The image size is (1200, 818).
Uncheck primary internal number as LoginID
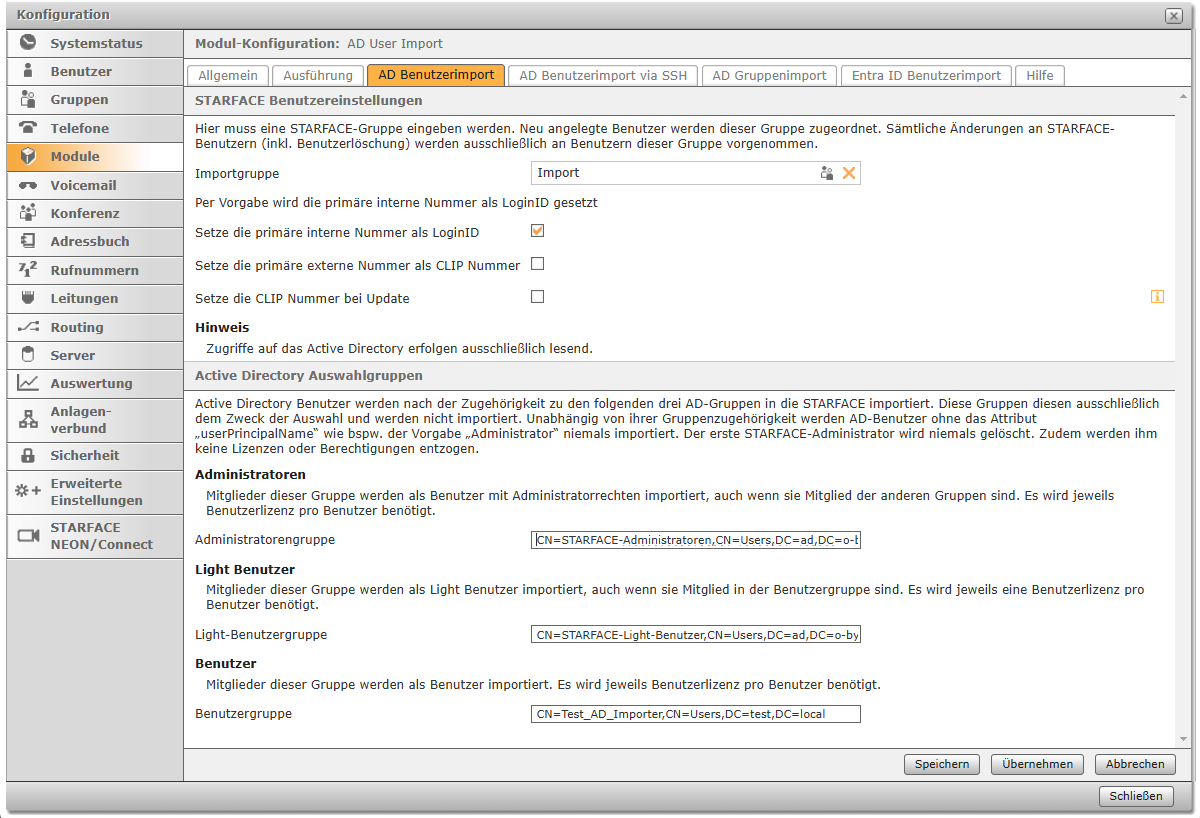point(537,231)
